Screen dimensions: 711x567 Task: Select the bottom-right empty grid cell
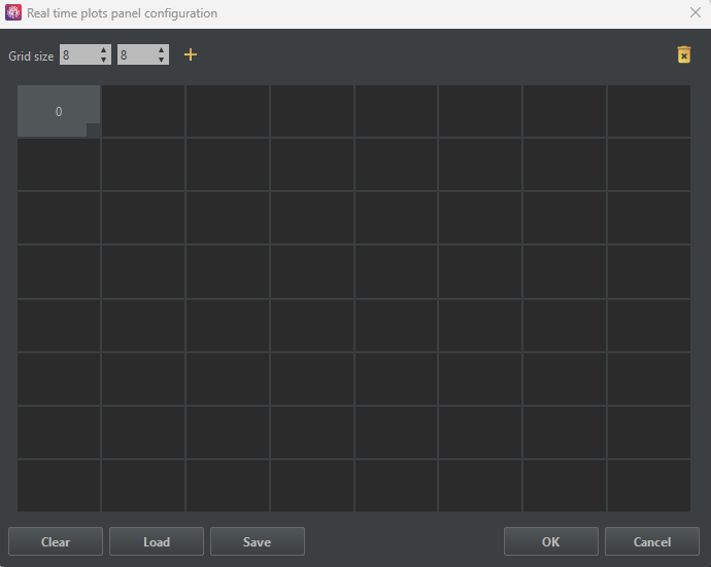click(648, 485)
